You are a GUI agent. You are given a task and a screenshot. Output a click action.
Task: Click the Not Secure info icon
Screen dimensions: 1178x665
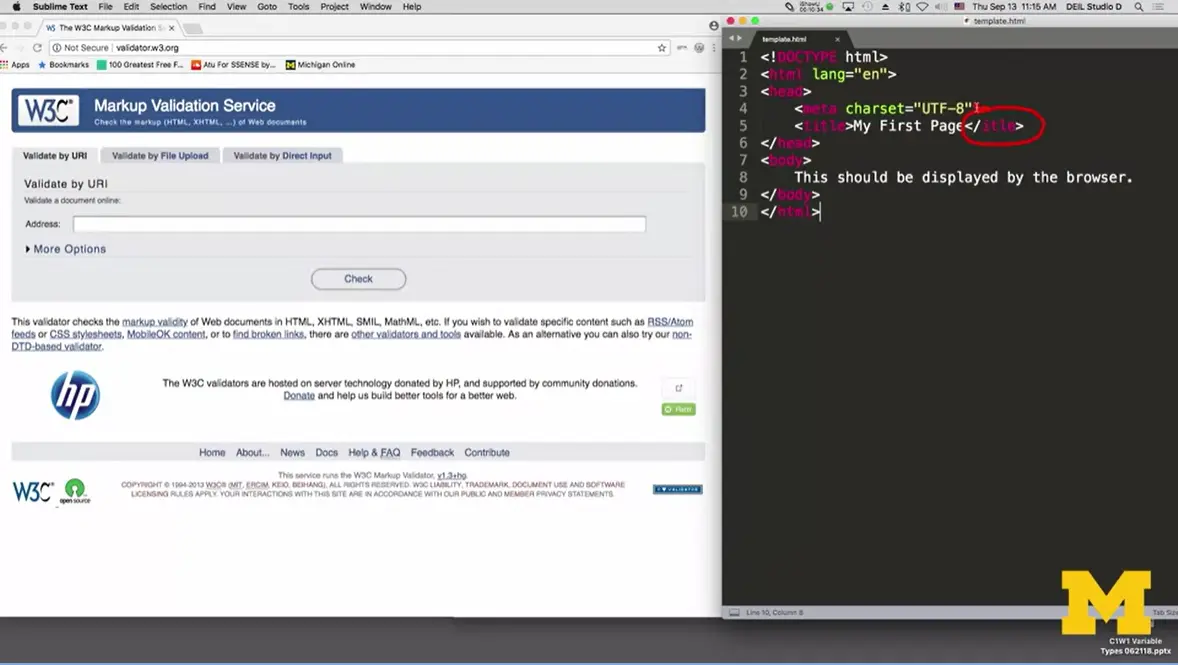click(x=56, y=47)
